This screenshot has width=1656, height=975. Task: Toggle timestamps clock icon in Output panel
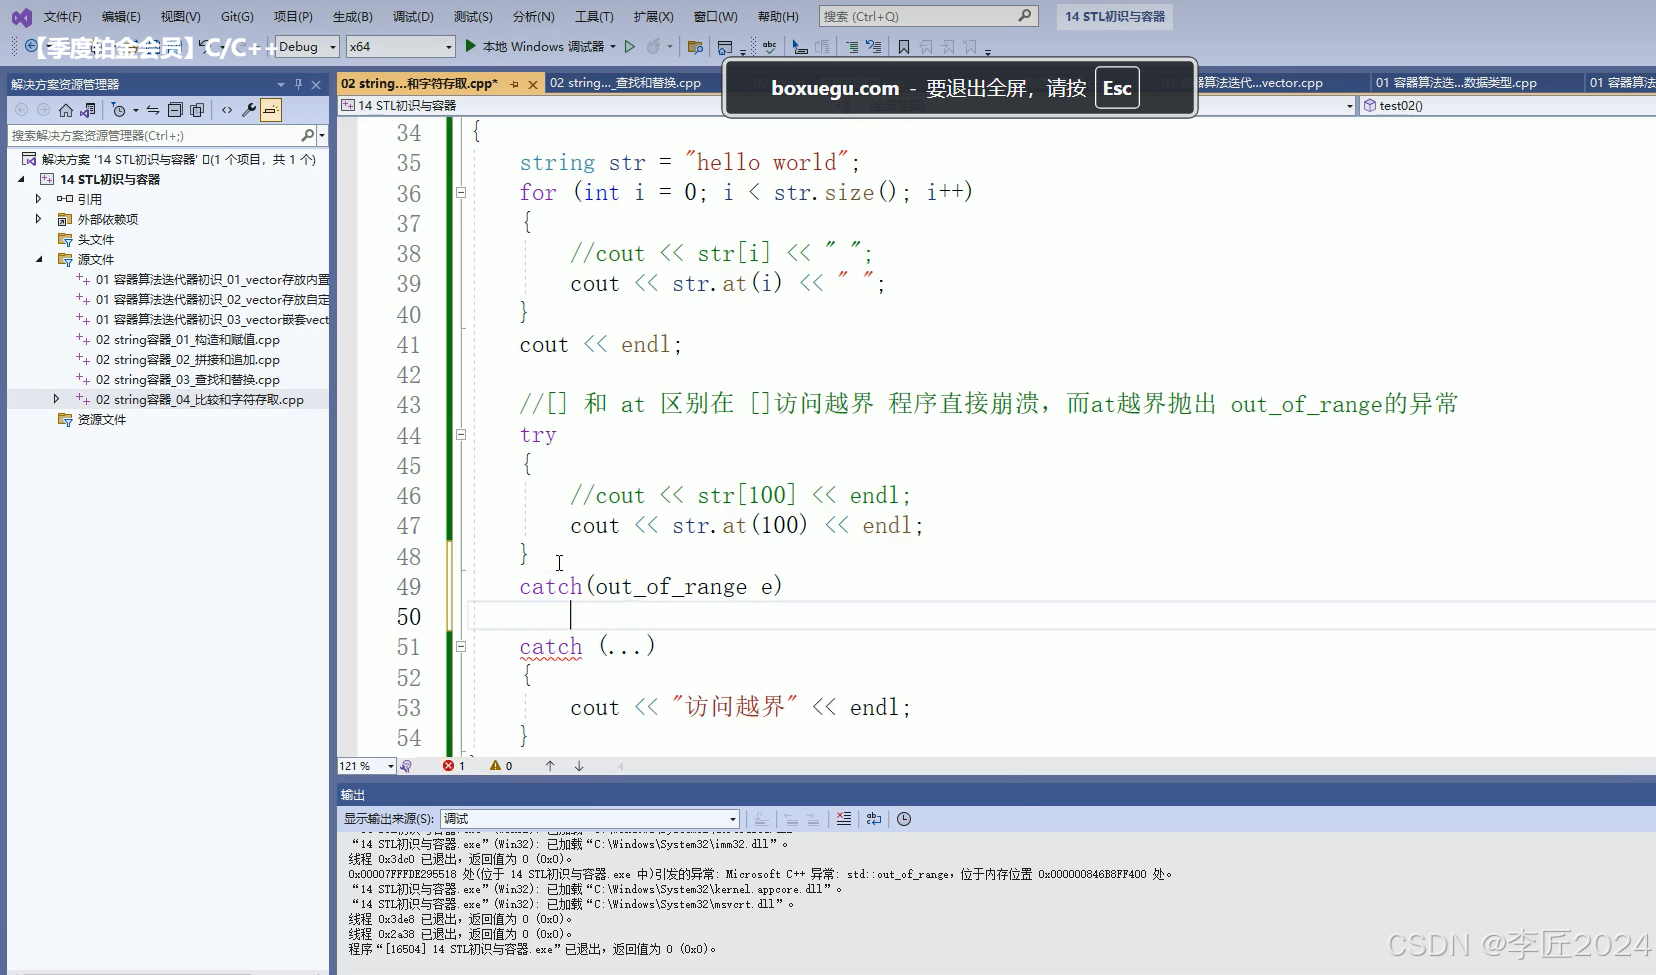pyautogui.click(x=904, y=819)
